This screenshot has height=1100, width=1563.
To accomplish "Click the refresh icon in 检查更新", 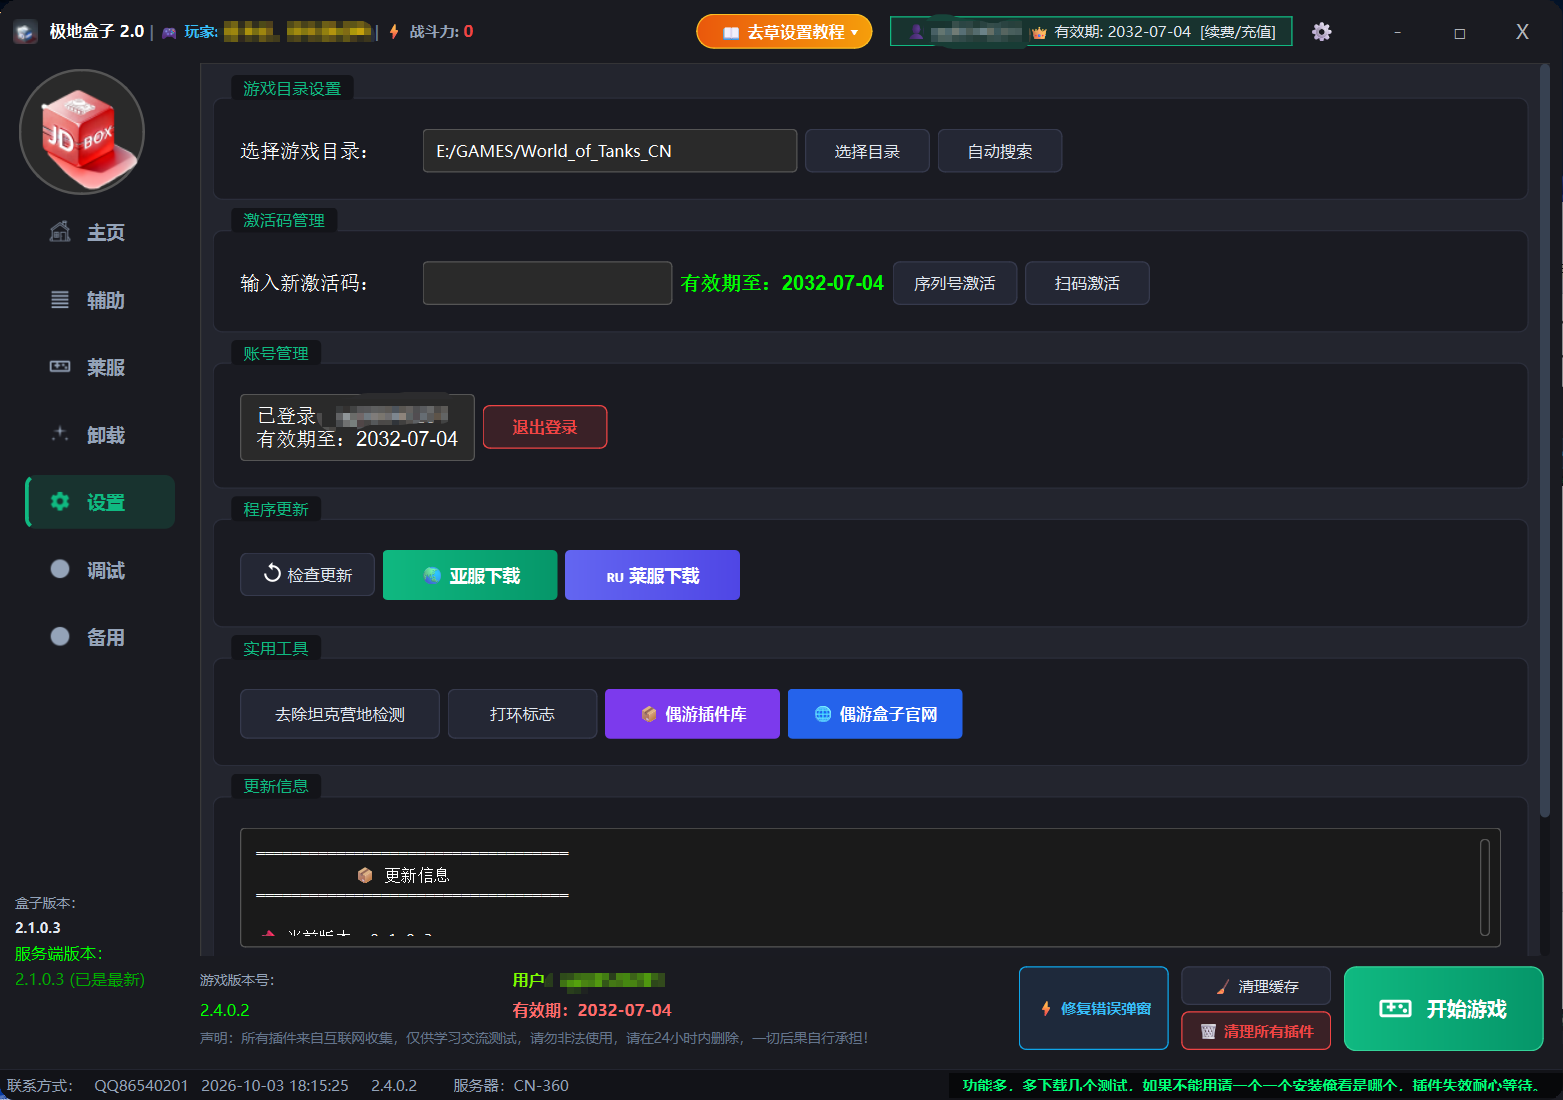I will pos(272,574).
